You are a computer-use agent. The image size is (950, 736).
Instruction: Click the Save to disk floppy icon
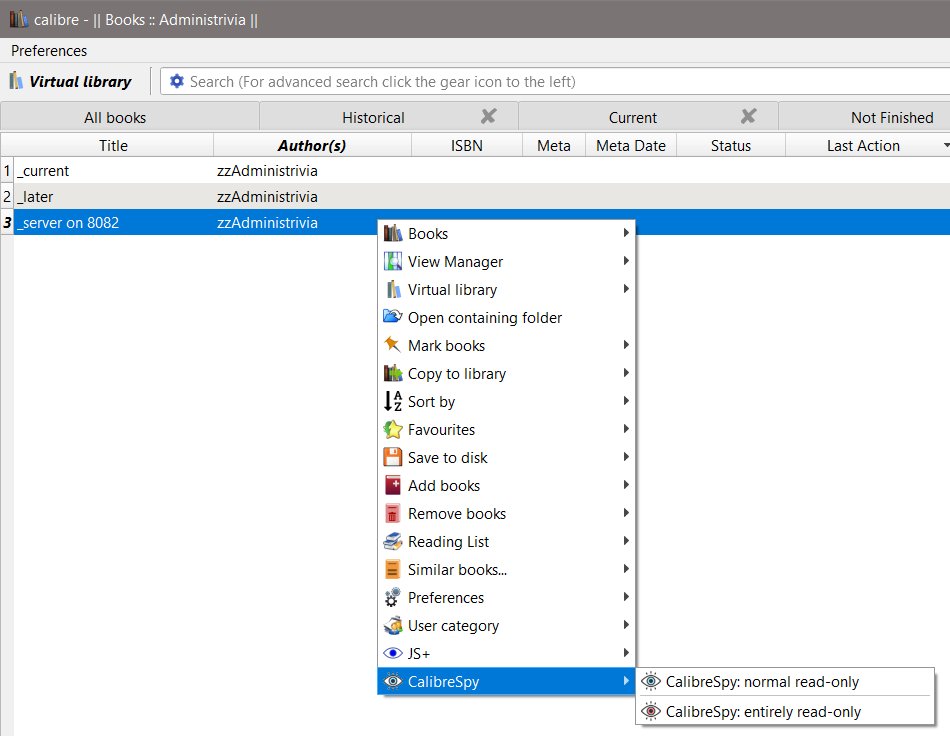coord(393,457)
